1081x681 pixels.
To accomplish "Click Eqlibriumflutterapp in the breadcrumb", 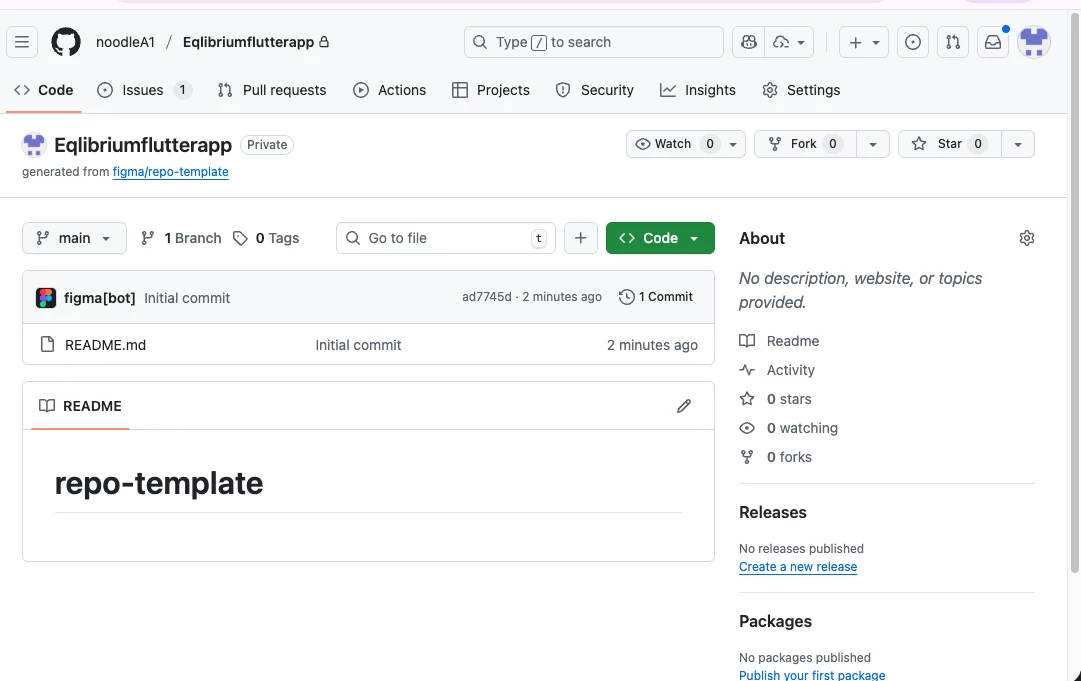I will pos(248,42).
